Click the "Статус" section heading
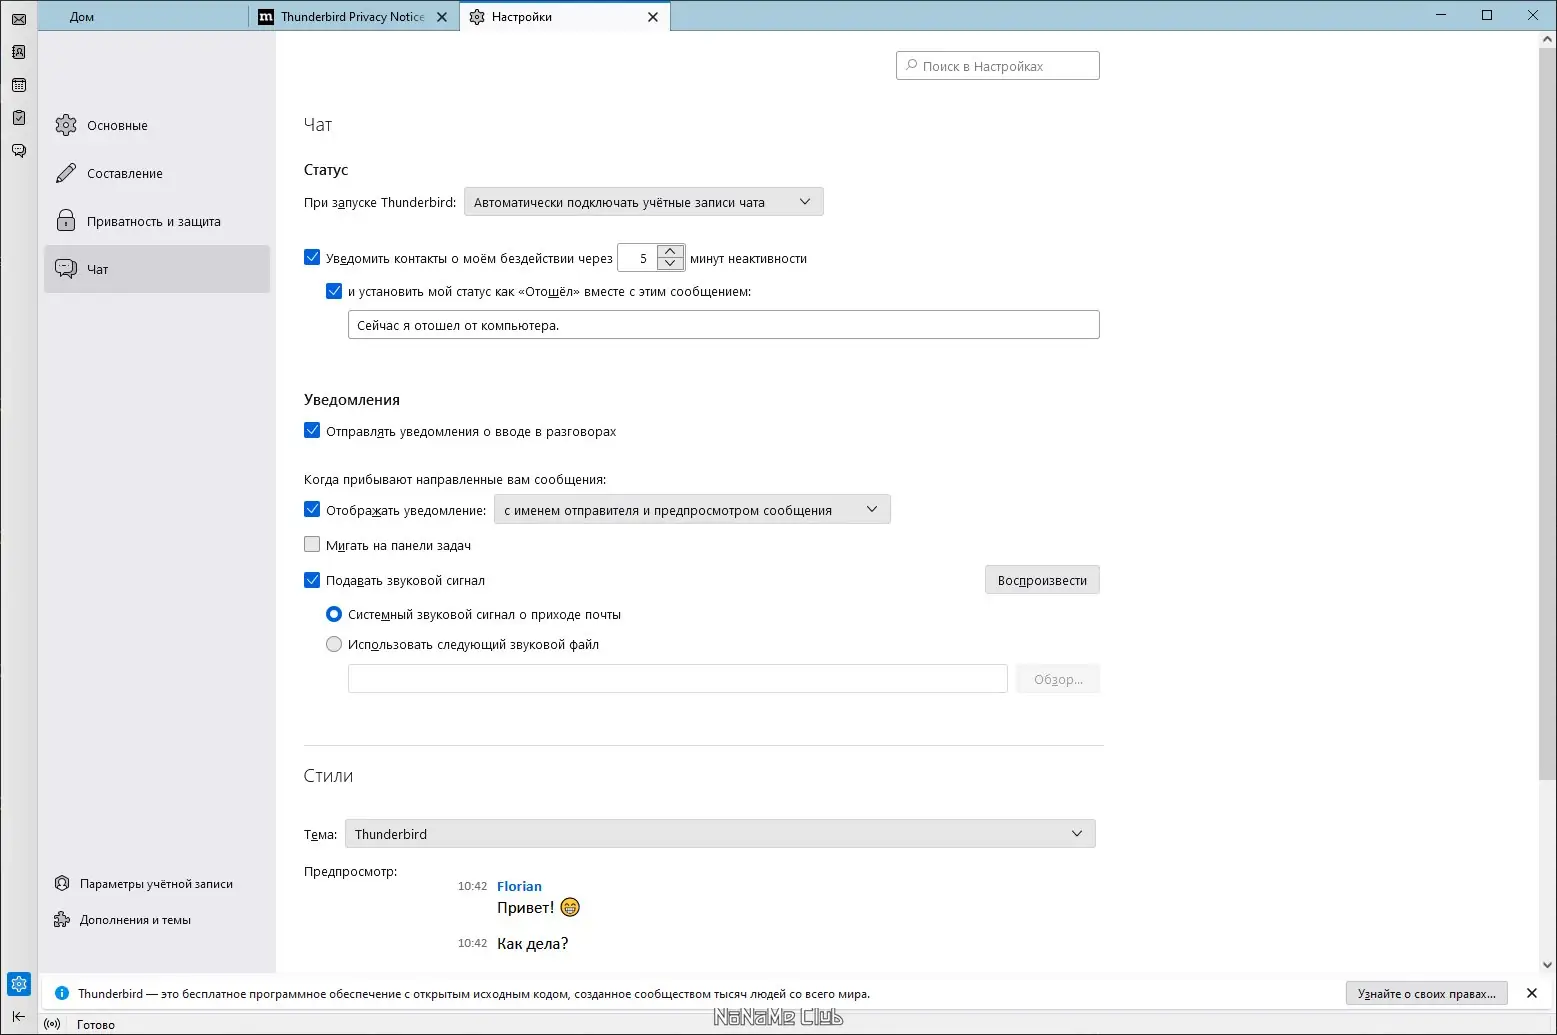 (326, 170)
